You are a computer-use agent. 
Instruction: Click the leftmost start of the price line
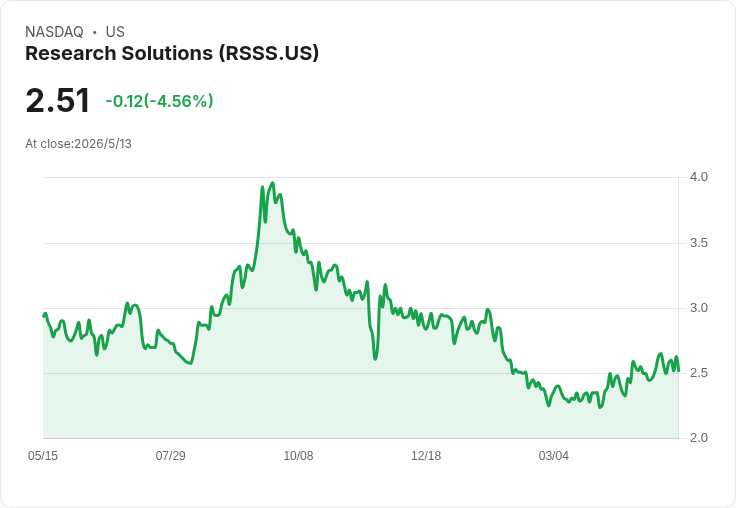(x=44, y=316)
